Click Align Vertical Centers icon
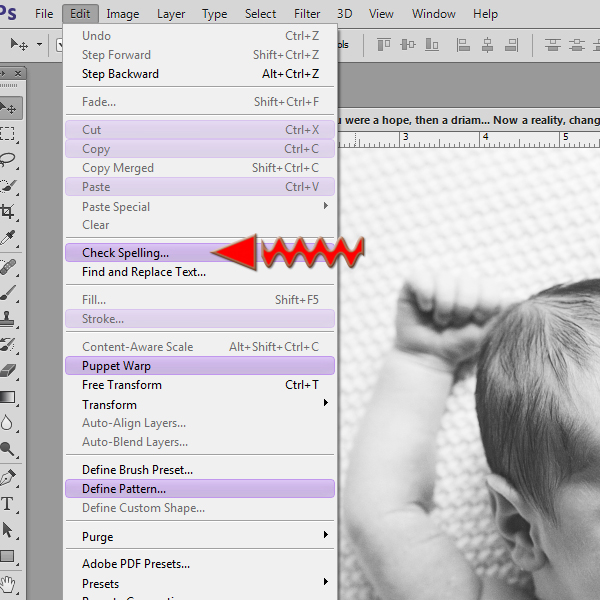Viewport: 600px width, 600px height. click(x=408, y=45)
